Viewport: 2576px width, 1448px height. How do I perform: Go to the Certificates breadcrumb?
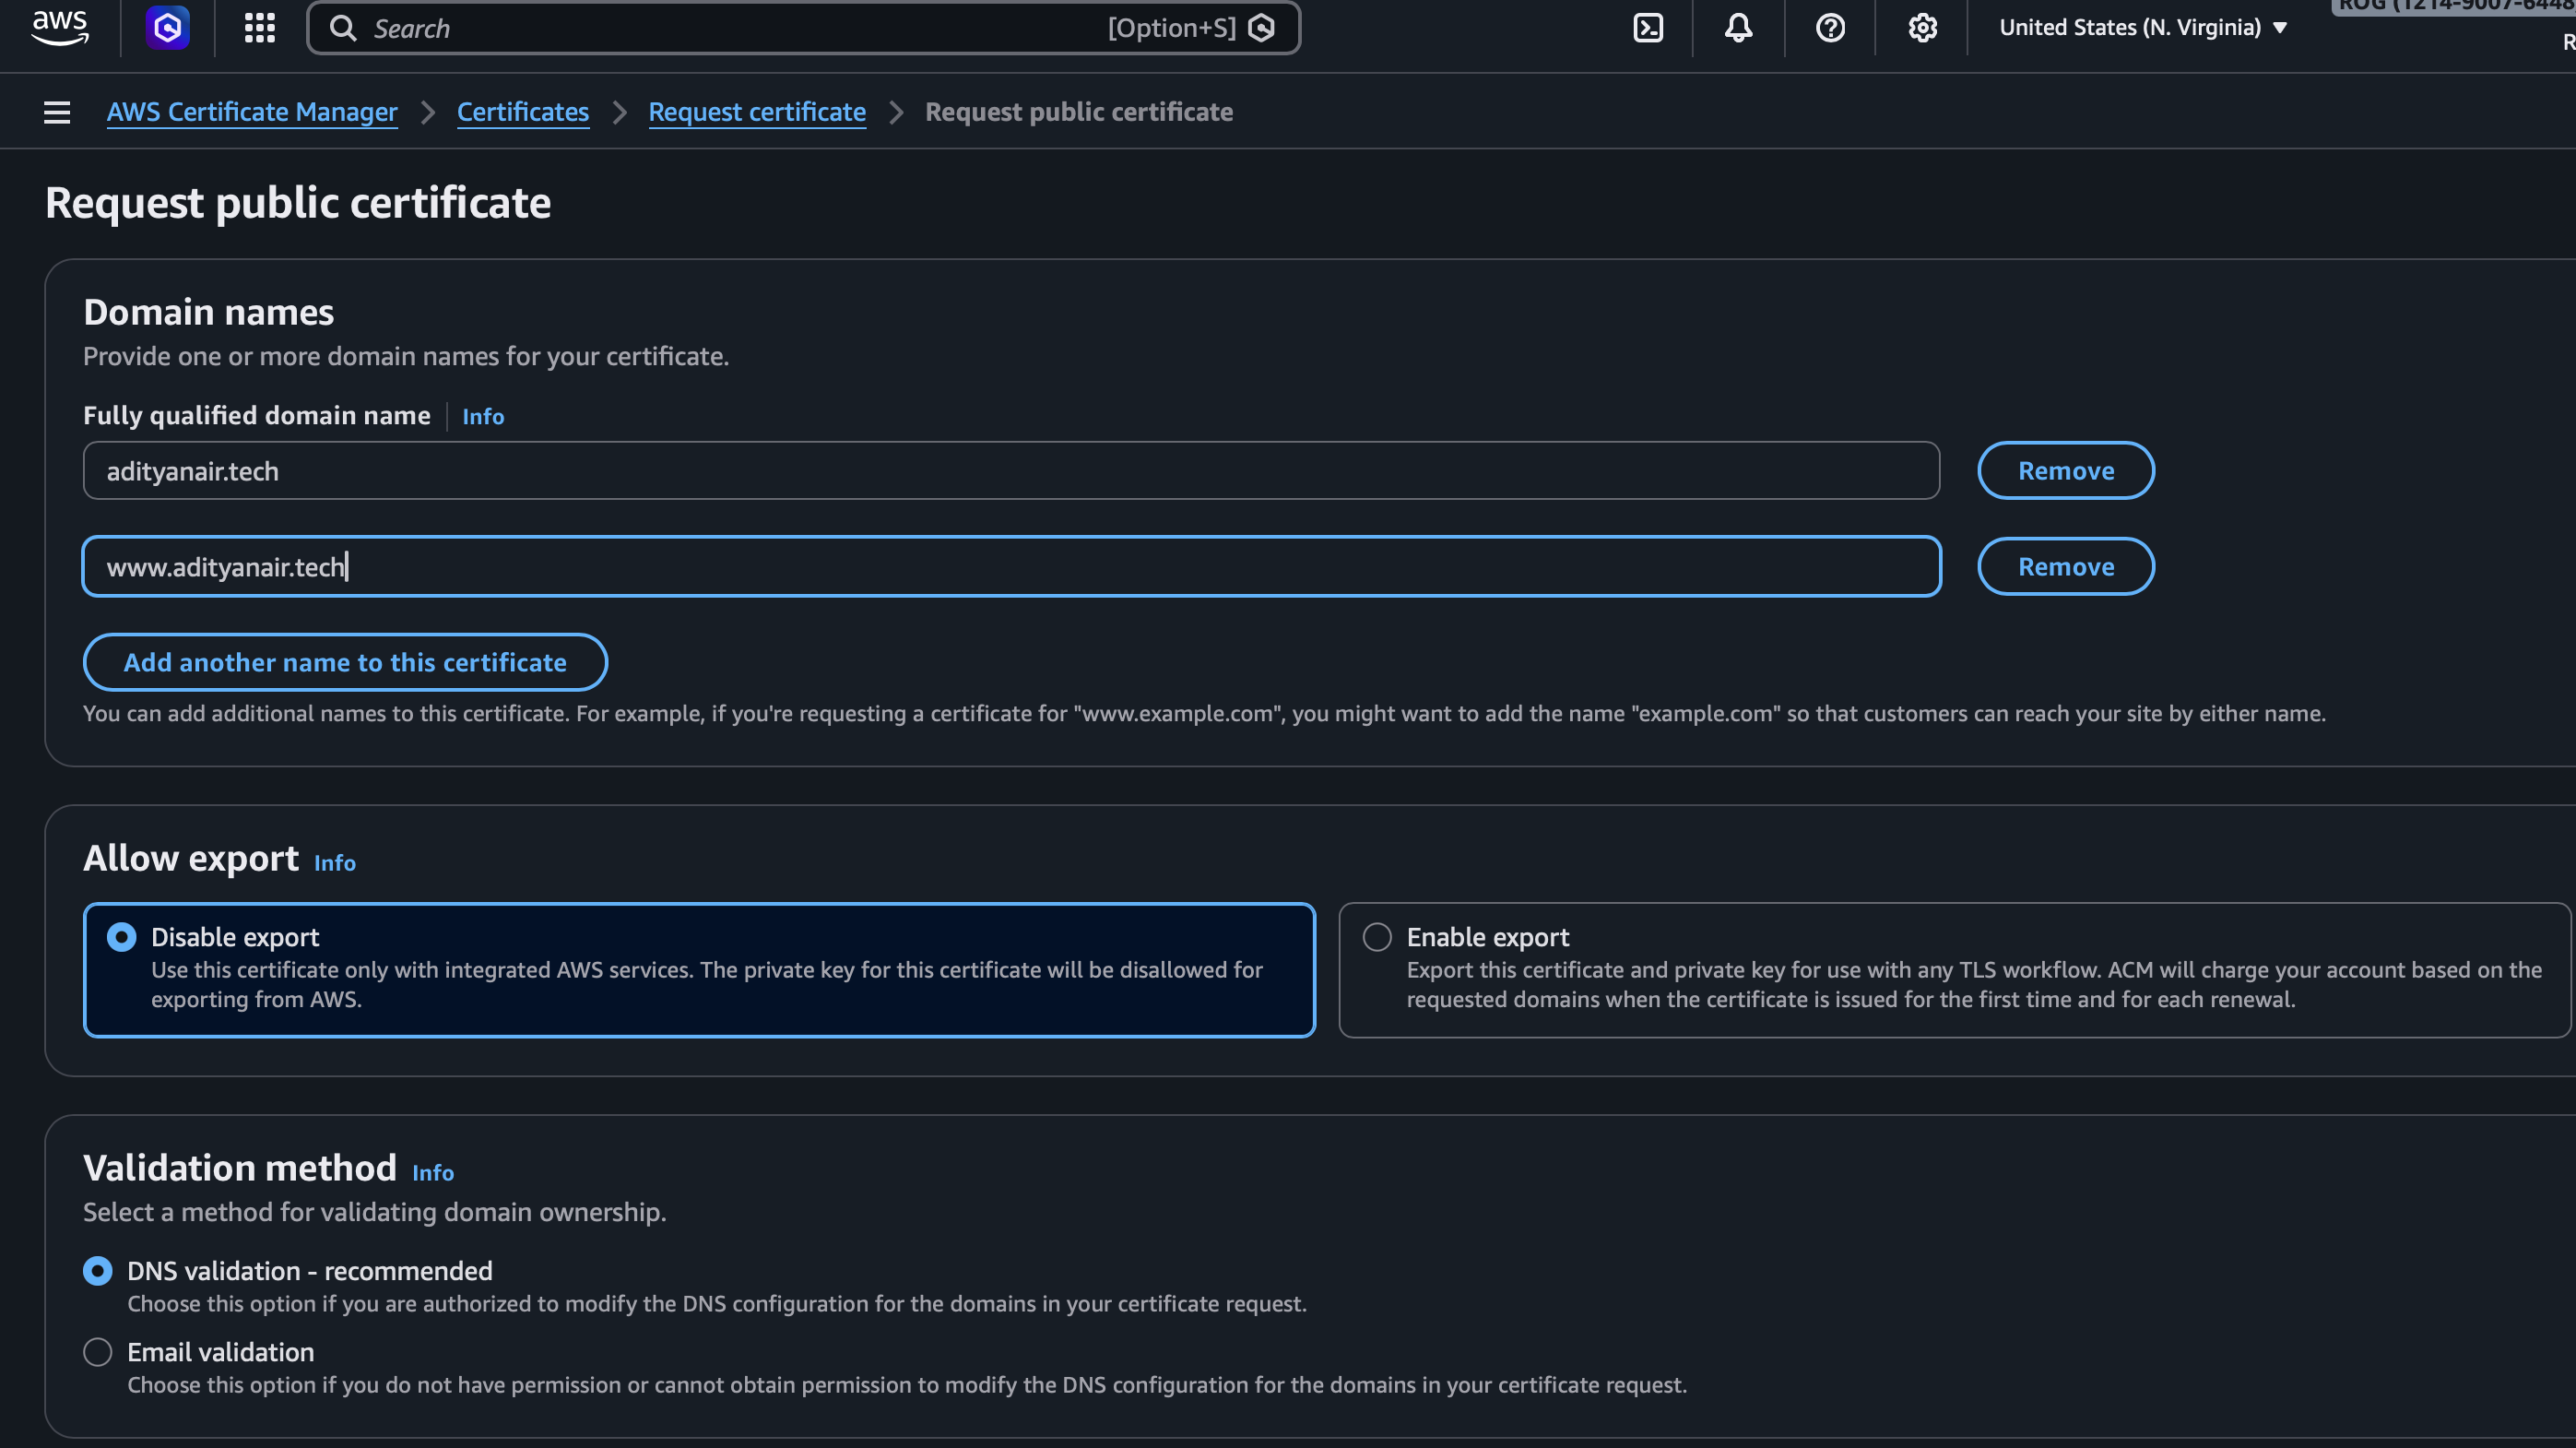522,112
